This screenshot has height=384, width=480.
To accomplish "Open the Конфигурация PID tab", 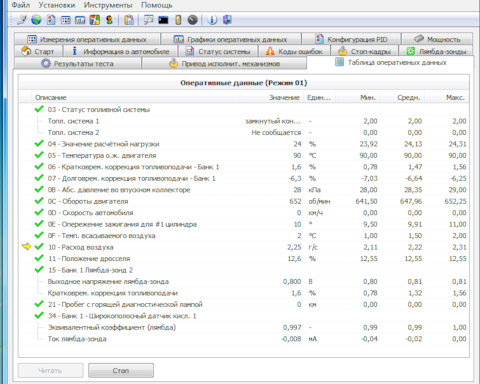I will point(351,39).
